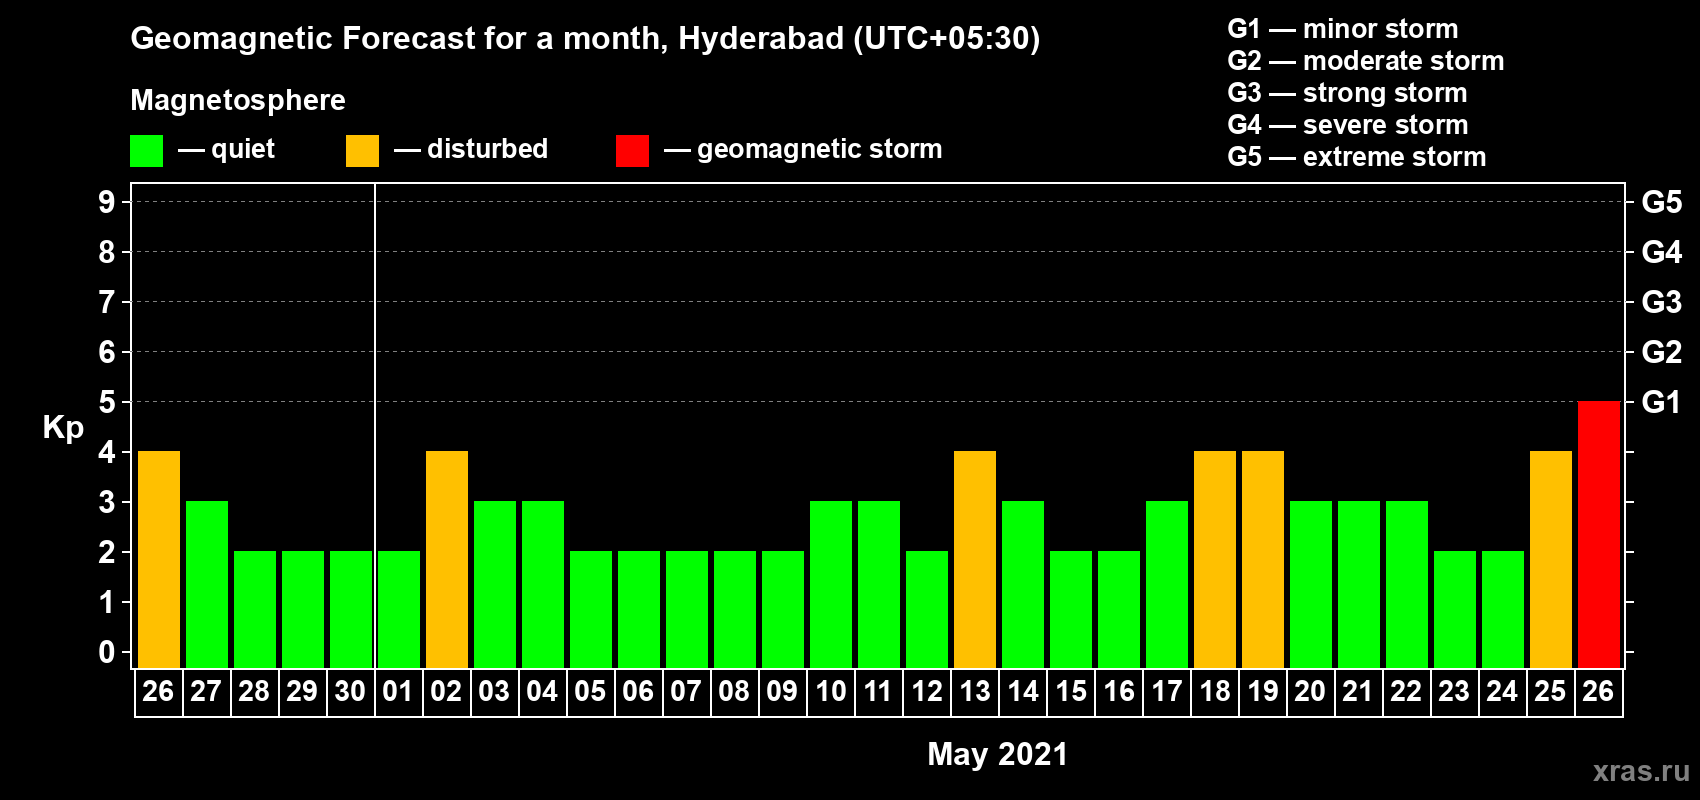This screenshot has width=1700, height=800.
Task: Select the yellow bar for May 02
Action: (447, 560)
